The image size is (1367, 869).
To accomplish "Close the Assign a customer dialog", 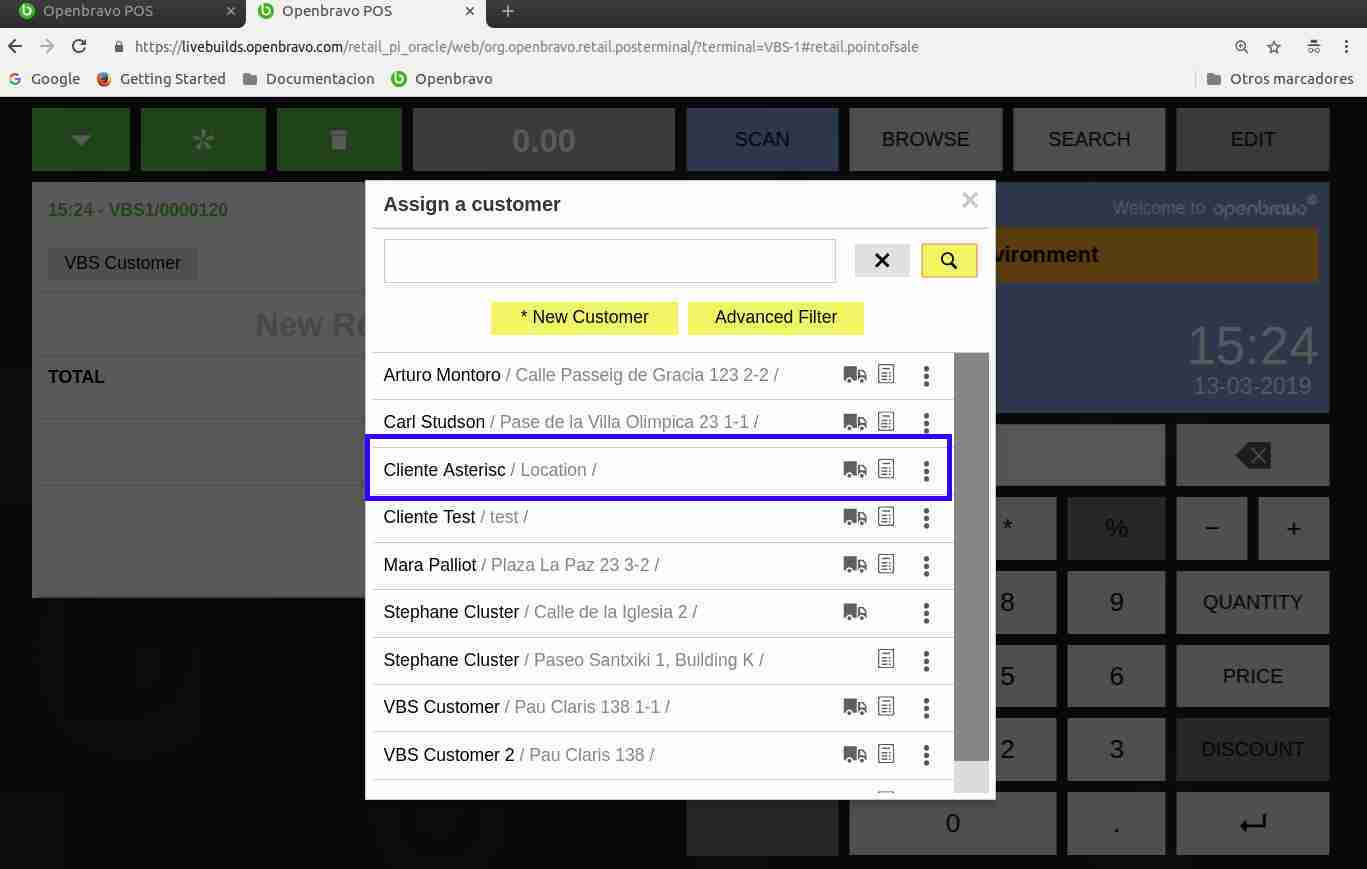I will (x=969, y=200).
